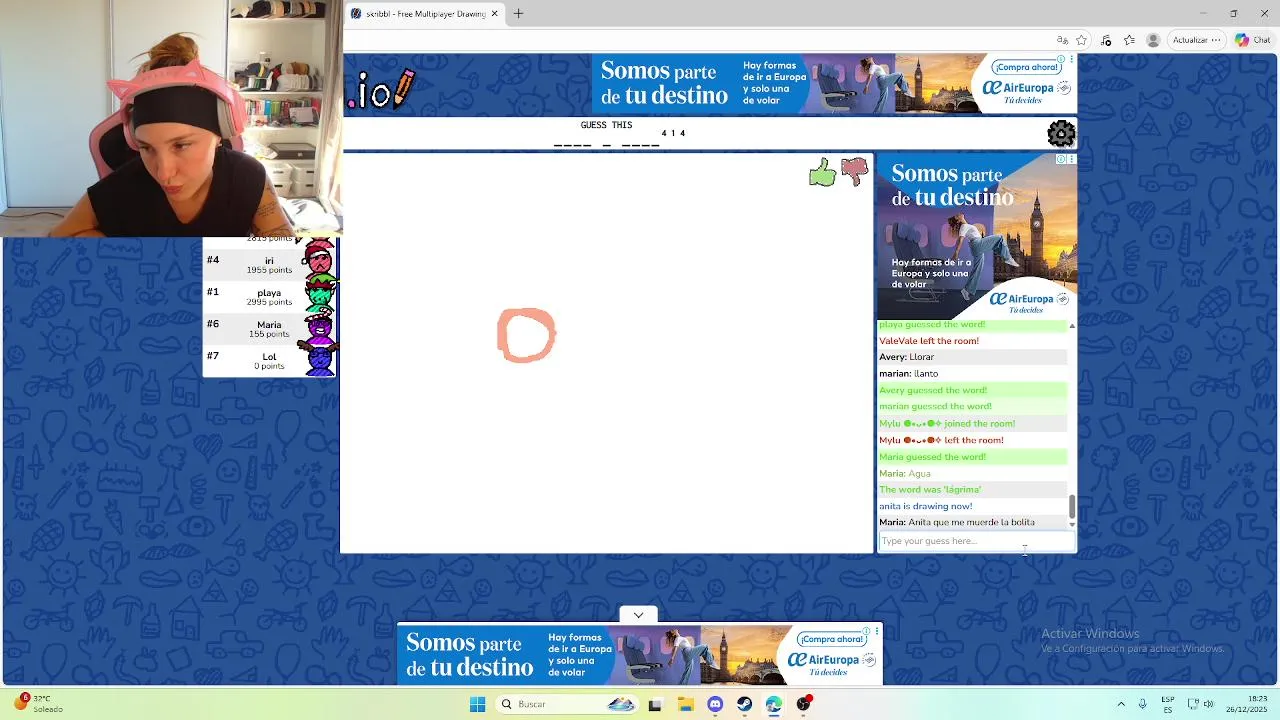Click 'The word was lágrima' message
This screenshot has width=1280, height=720.
930,490
